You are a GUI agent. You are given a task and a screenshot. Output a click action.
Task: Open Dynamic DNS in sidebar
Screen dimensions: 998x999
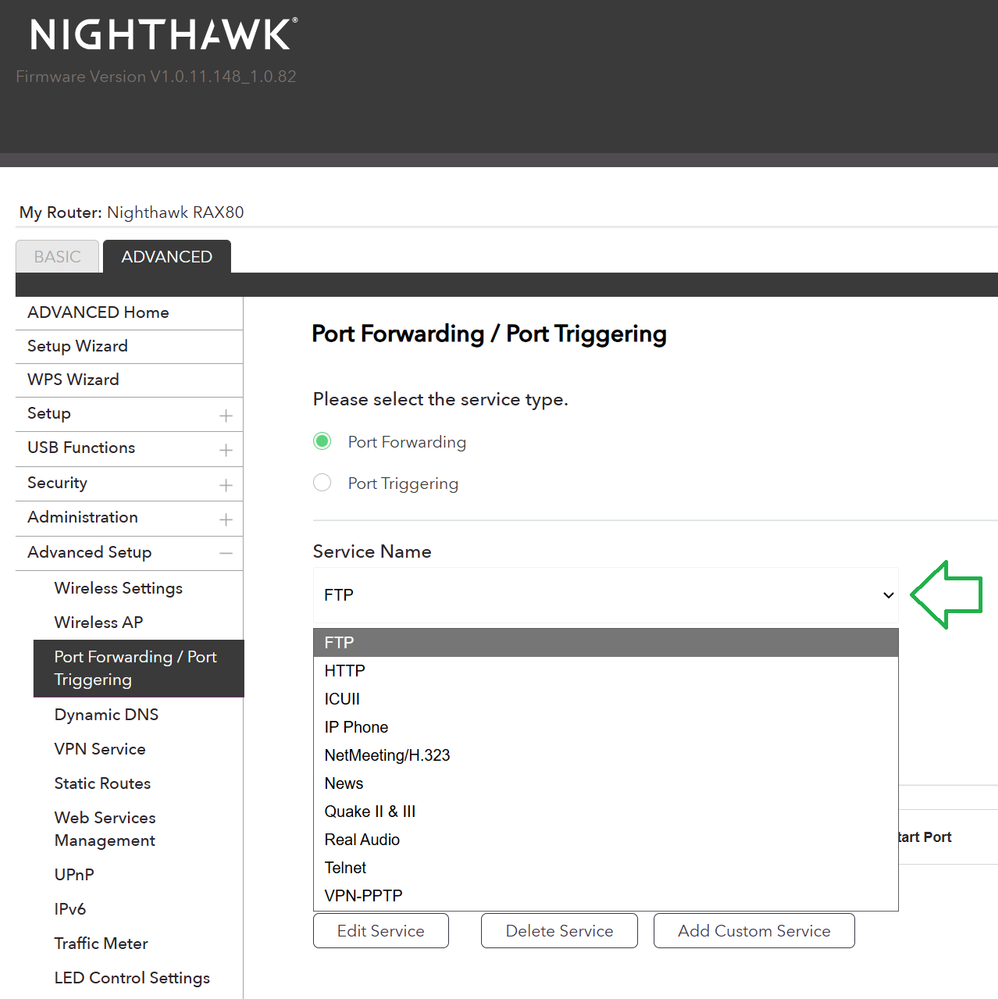(x=106, y=715)
